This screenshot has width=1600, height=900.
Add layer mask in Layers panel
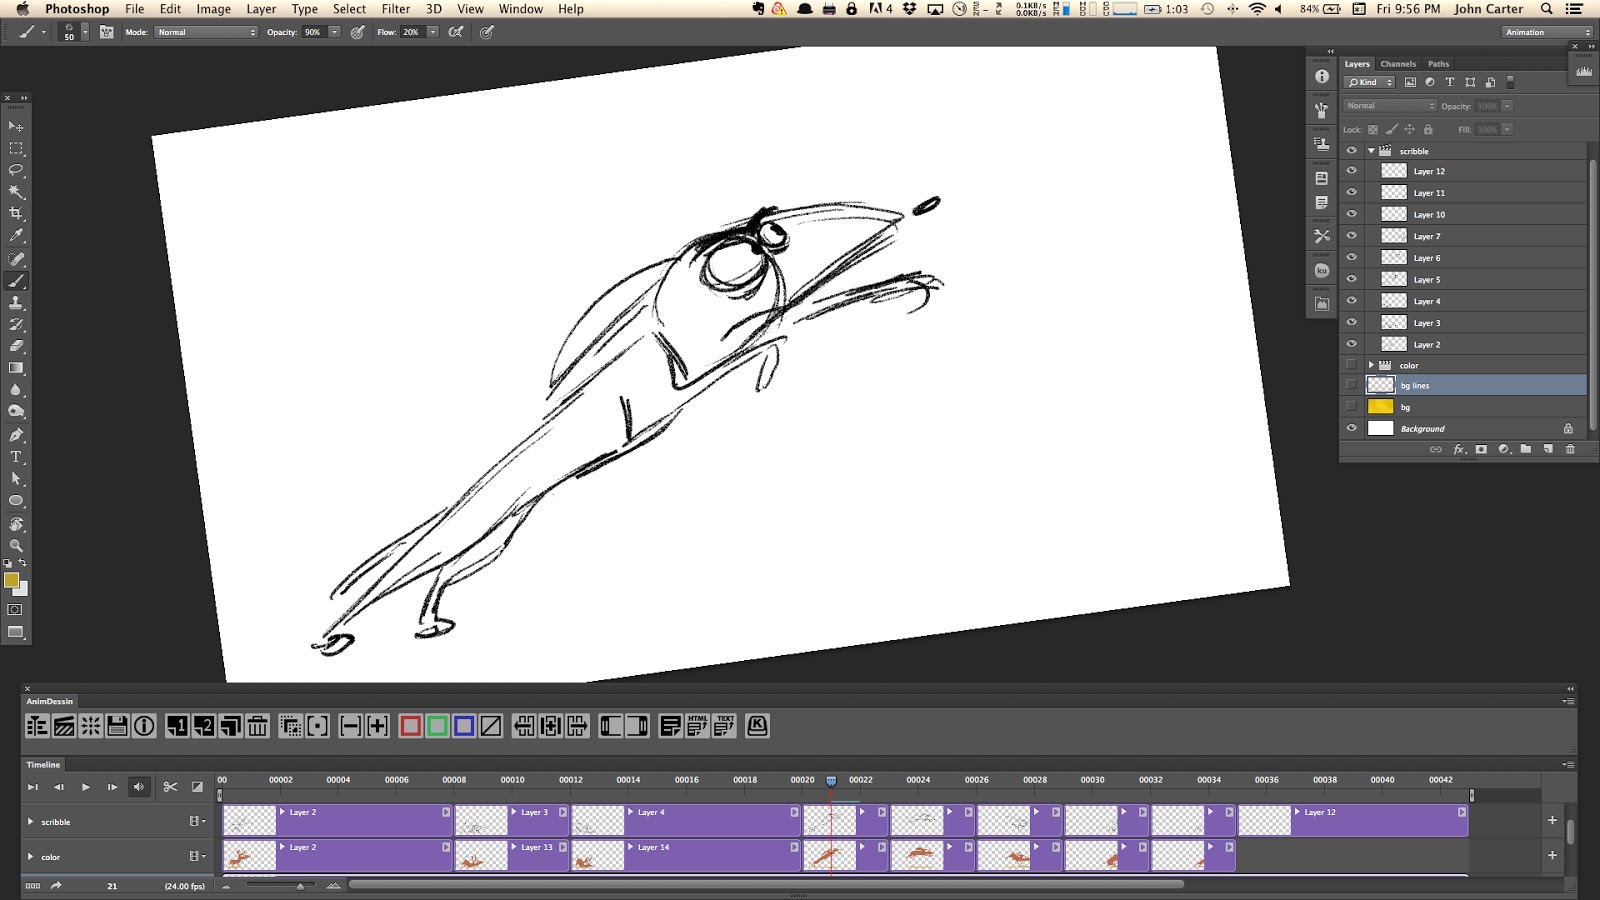click(1481, 450)
